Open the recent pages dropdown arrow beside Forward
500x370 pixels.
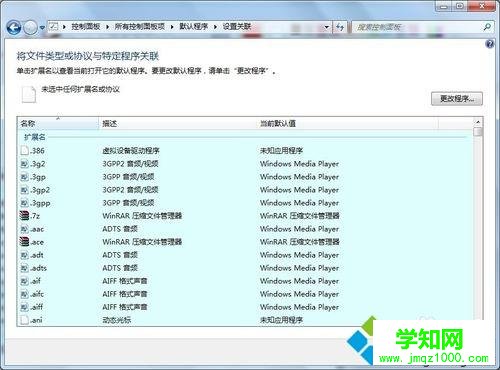pos(42,28)
